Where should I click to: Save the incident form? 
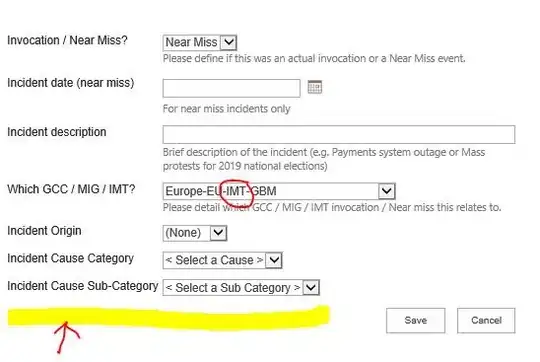pos(416,320)
